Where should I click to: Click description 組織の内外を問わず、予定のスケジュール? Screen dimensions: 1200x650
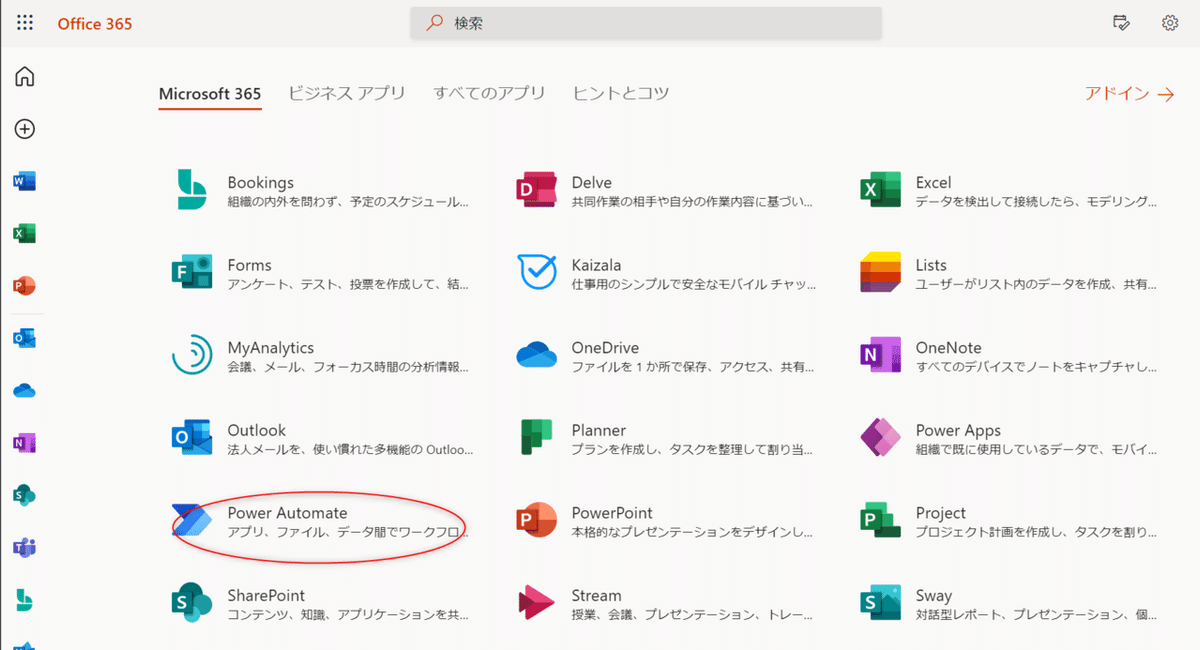click(x=349, y=201)
